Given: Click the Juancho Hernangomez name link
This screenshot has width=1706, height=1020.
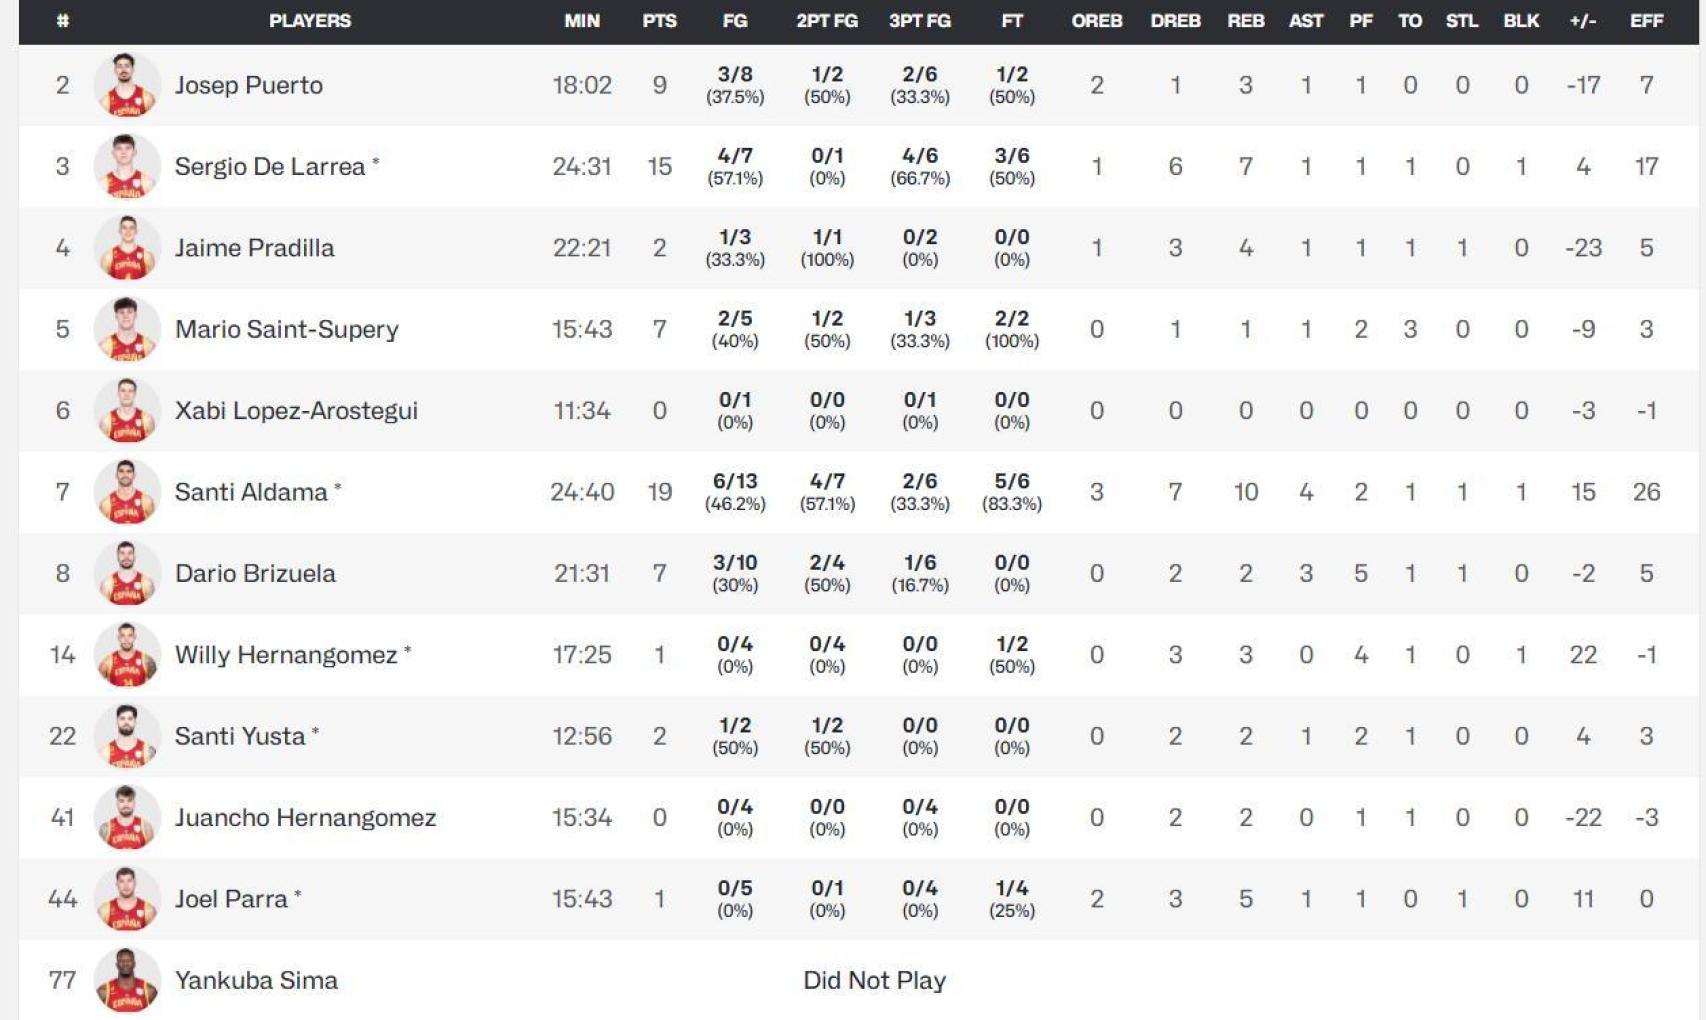Looking at the screenshot, I should 305,818.
